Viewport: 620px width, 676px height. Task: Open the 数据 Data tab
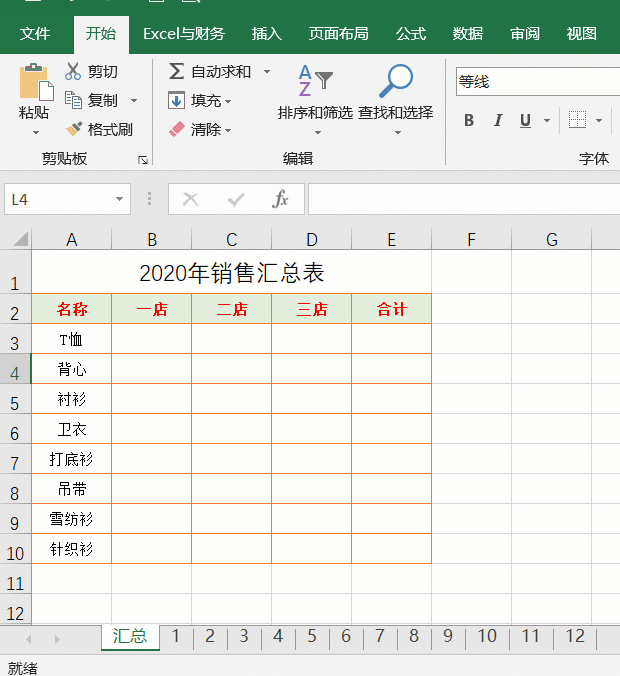(x=468, y=34)
